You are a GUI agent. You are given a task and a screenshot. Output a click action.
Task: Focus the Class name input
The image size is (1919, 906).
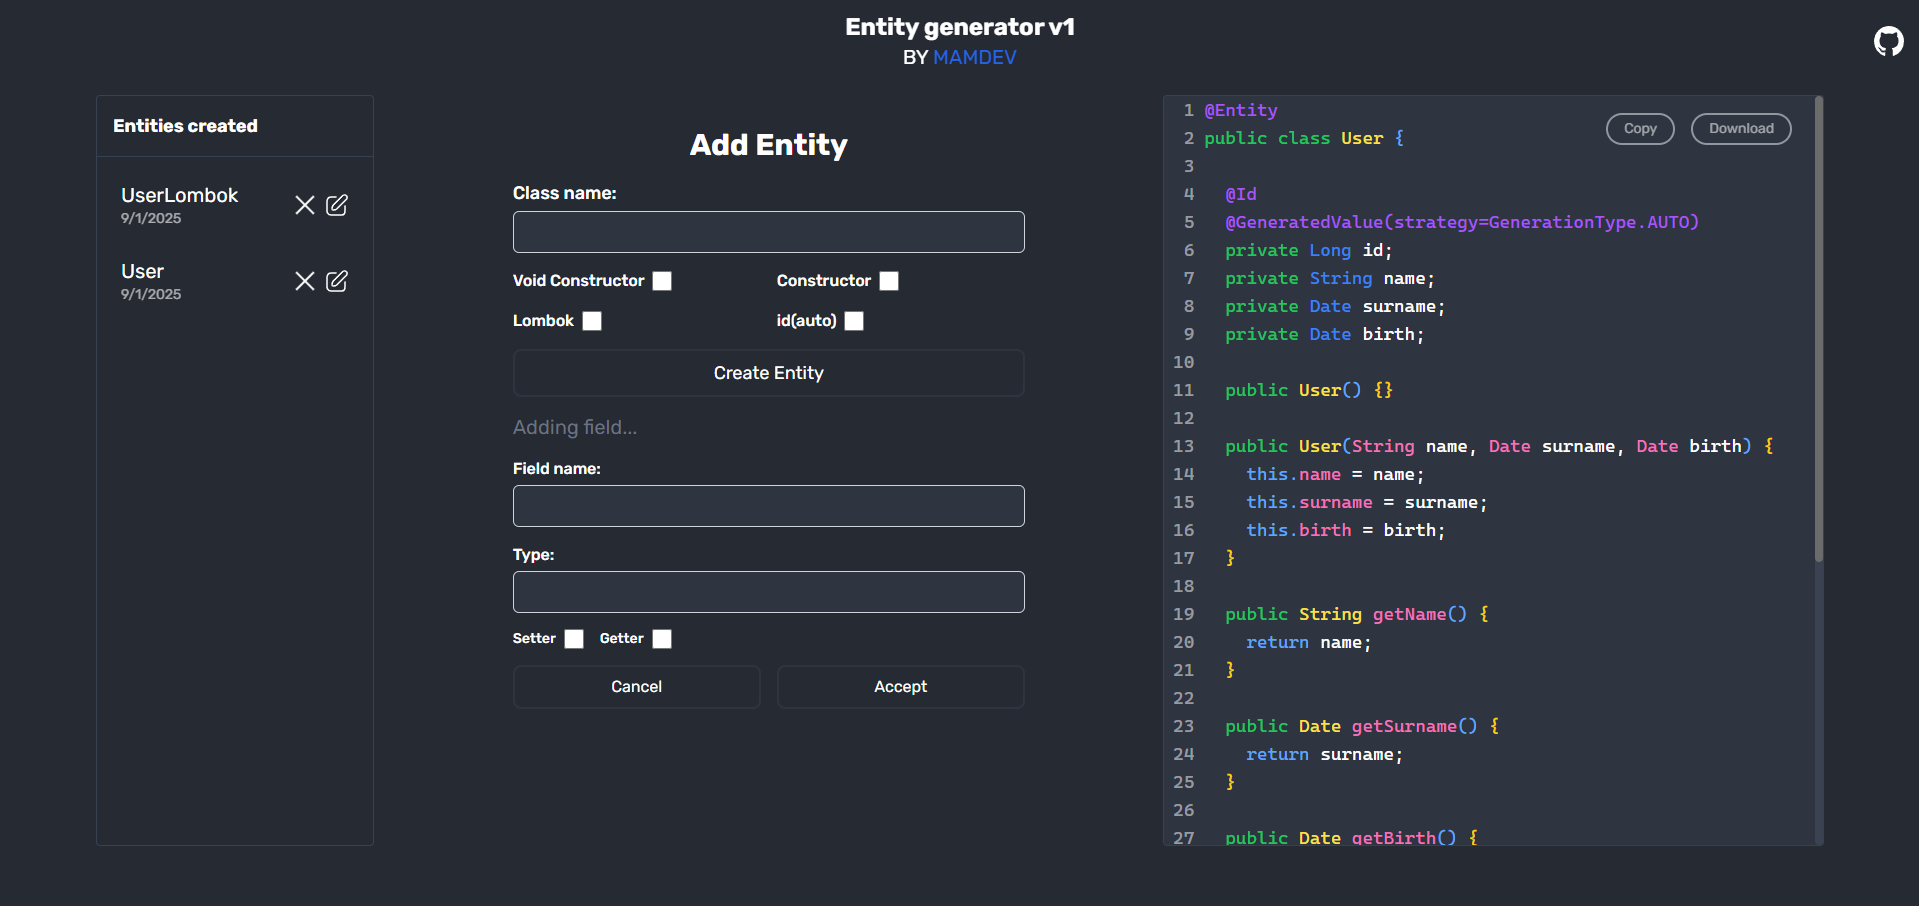pos(768,232)
